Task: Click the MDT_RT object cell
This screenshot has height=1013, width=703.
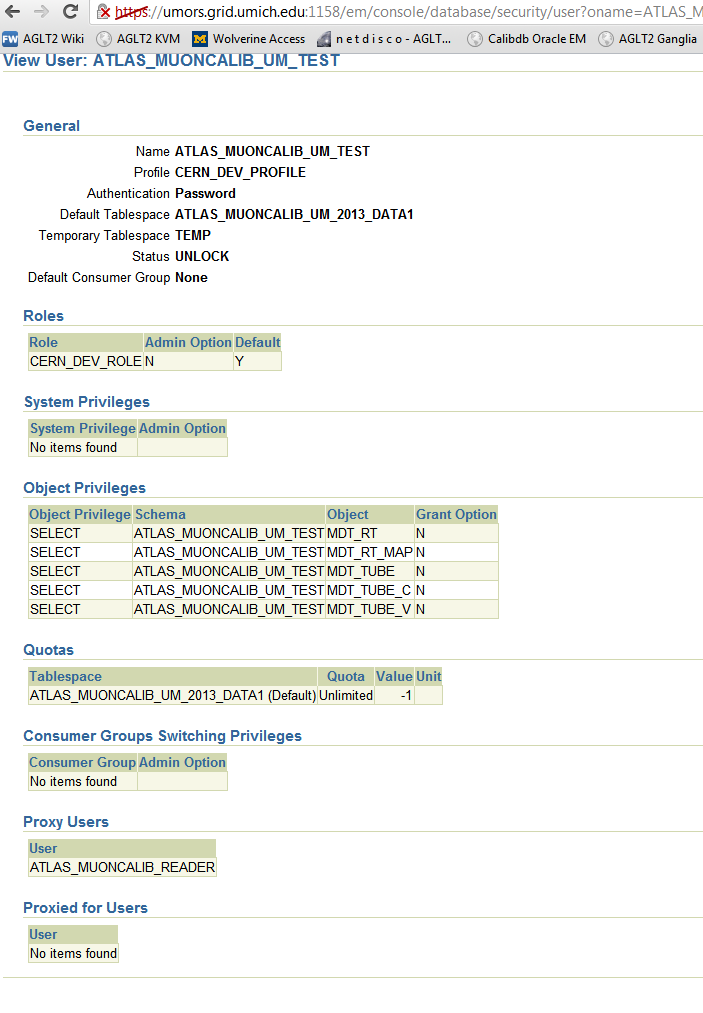Action: [x=370, y=533]
